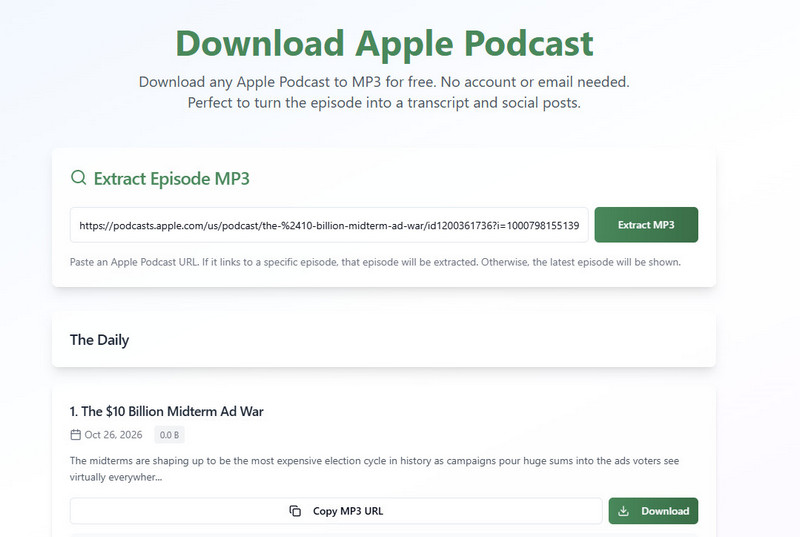Click The Daily podcast name

(x=99, y=340)
